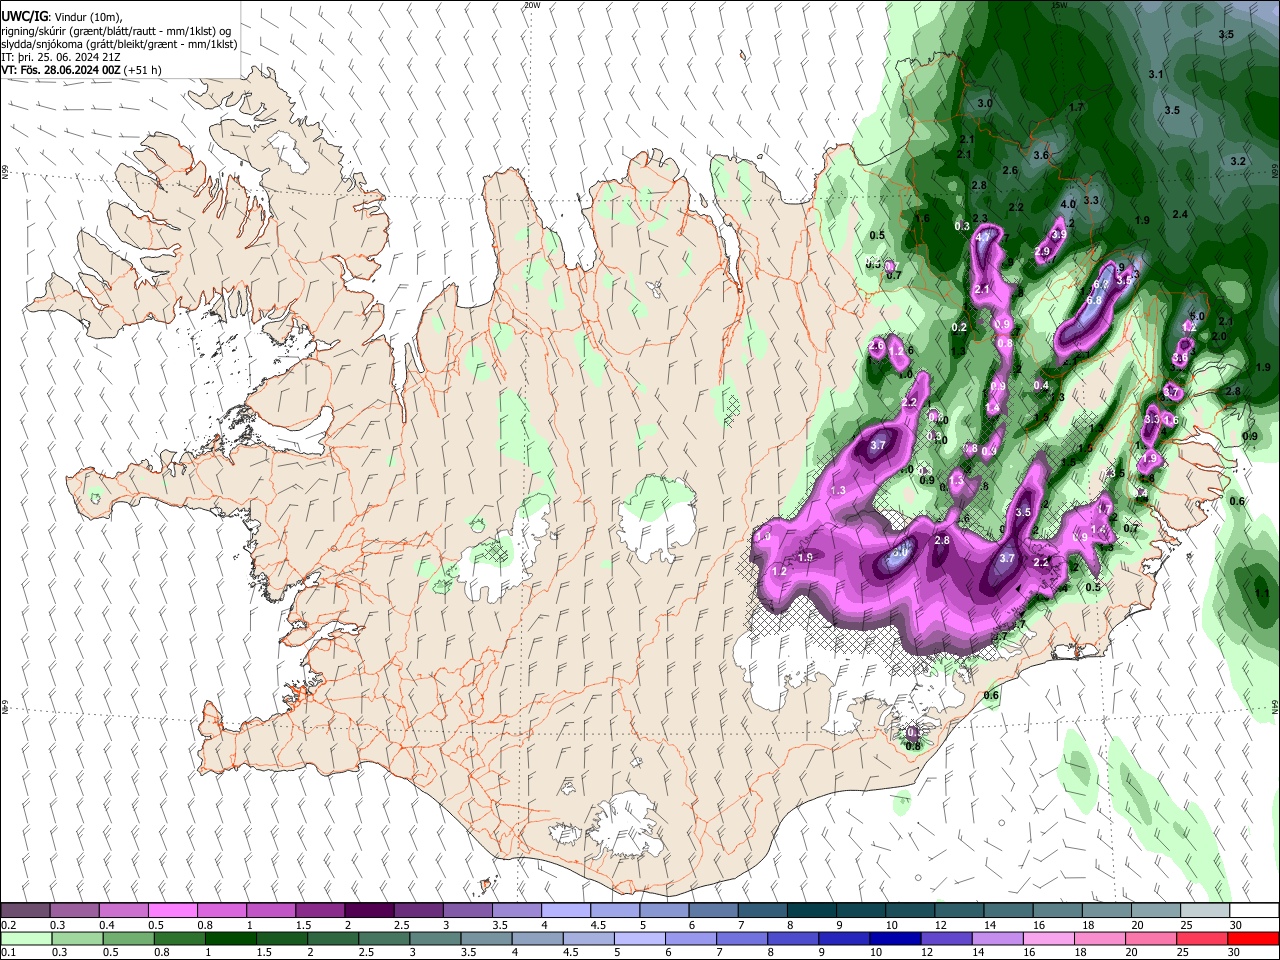
Task: Click the sleet/snow legend swatch labelled 0.2
Action: (x=25, y=911)
